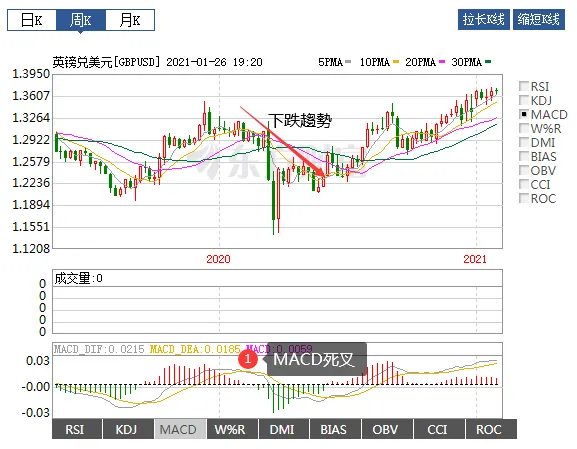The height and width of the screenshot is (449, 577).
Task: Open the BIAS tab in bottom bar
Action: [335, 429]
